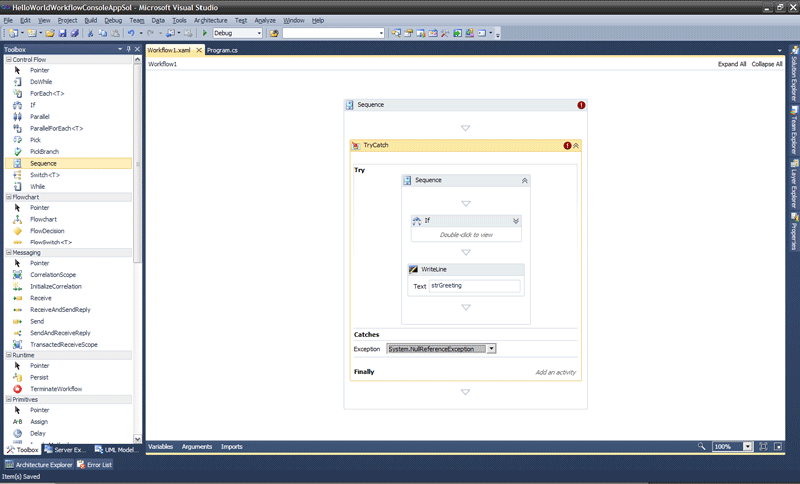Open the Variables pane

(161, 446)
